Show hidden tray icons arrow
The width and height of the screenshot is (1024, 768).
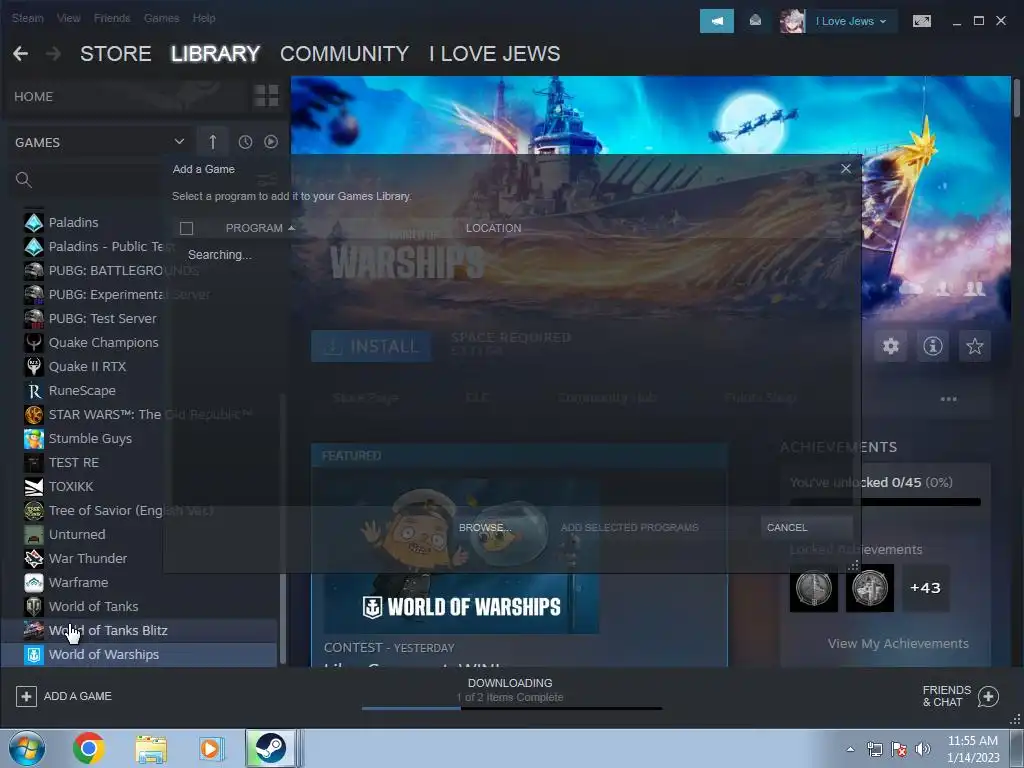[850, 749]
